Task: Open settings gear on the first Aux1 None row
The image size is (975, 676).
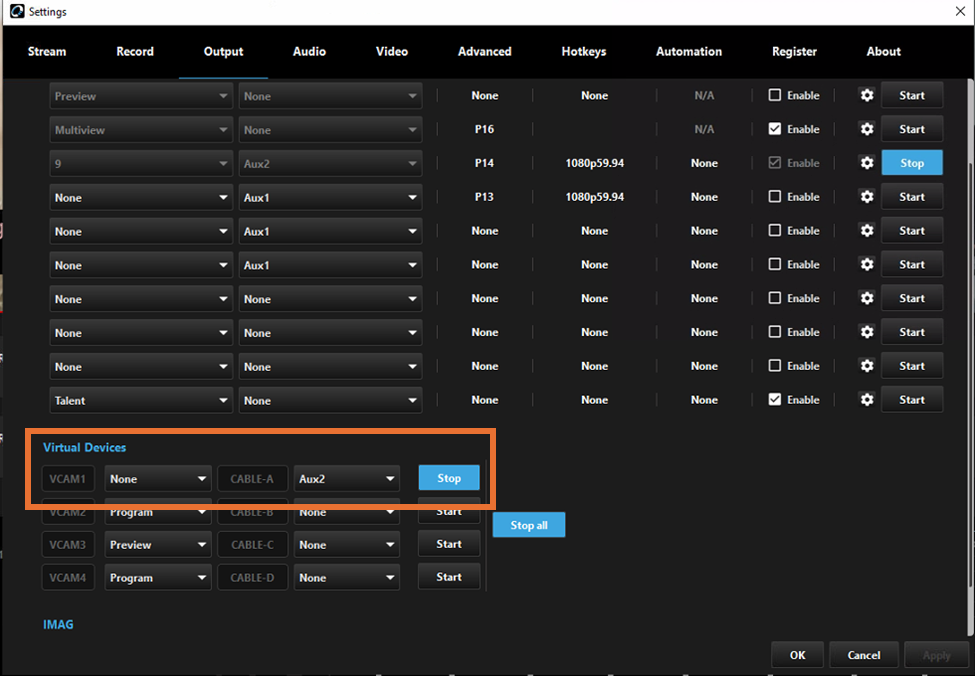Action: click(x=866, y=231)
